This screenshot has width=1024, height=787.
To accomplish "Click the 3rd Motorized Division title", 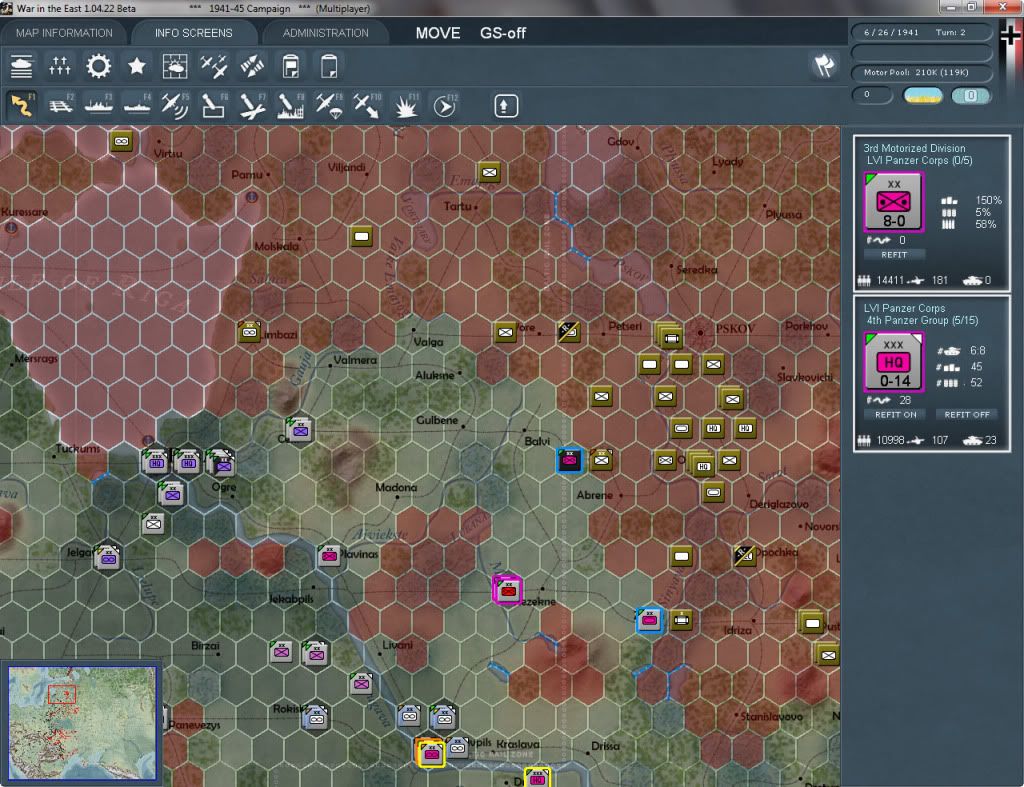I will [x=914, y=148].
